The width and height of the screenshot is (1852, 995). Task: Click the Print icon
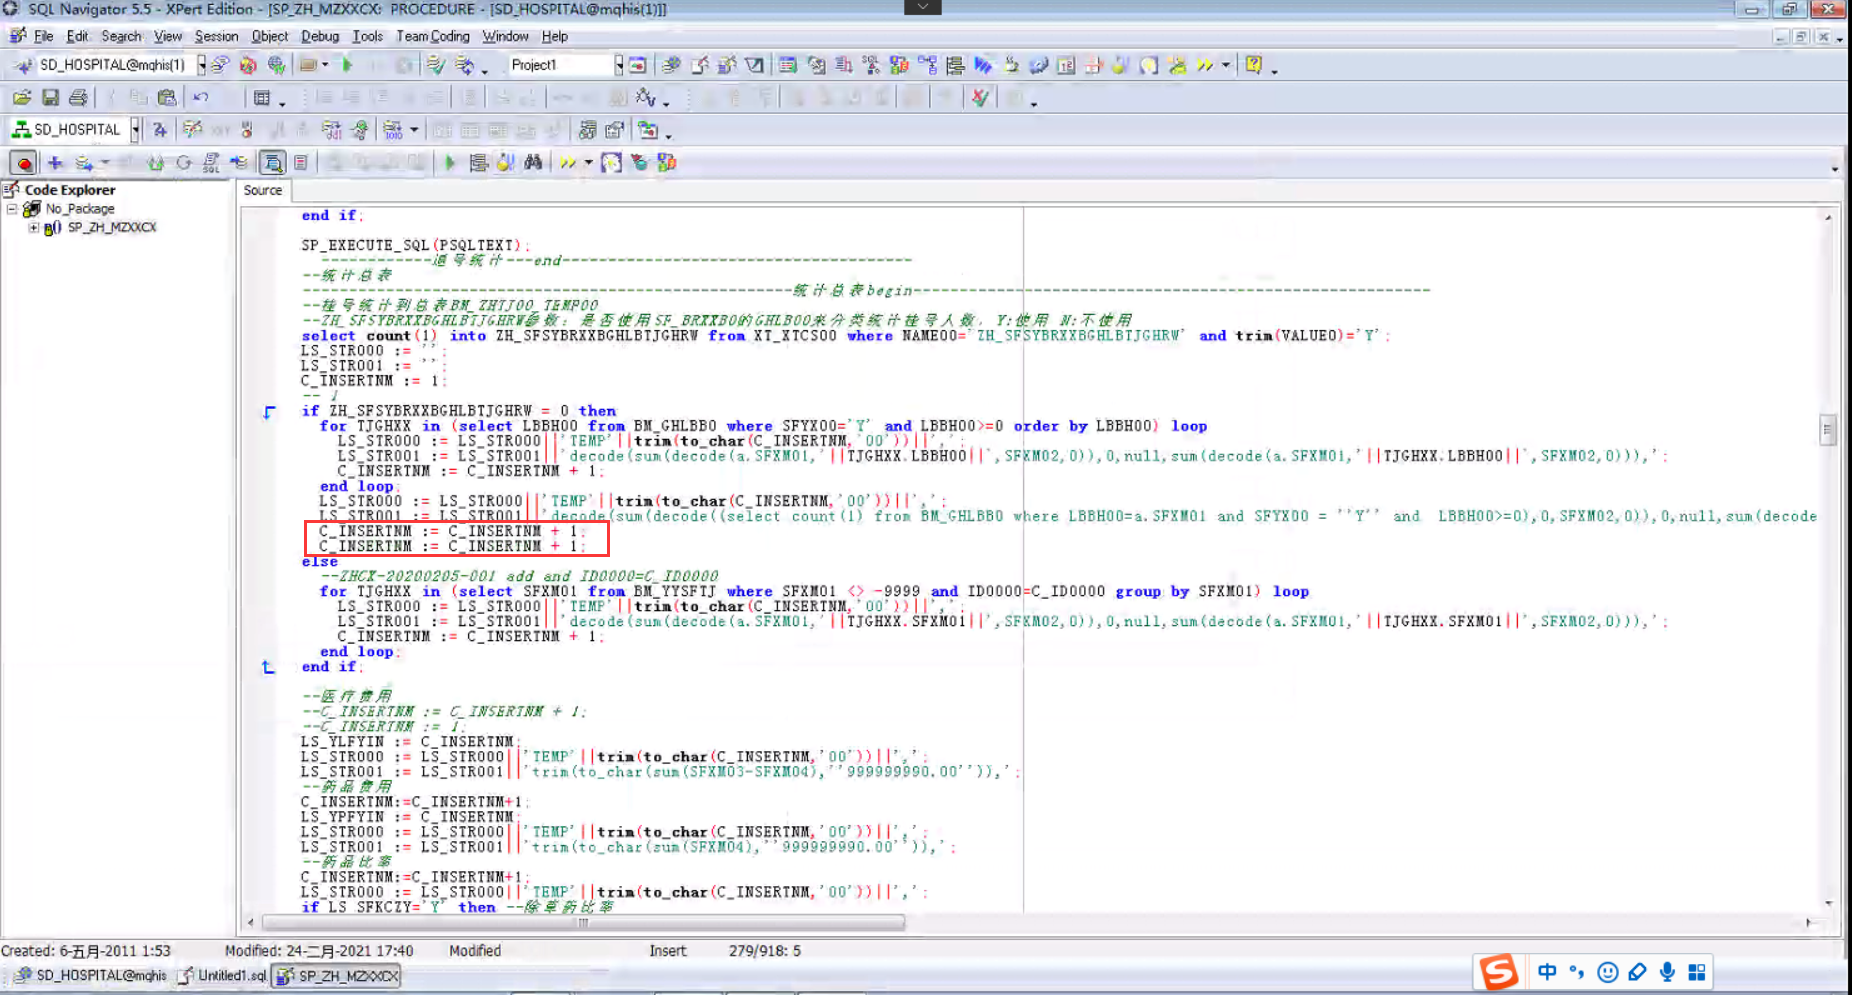78,98
